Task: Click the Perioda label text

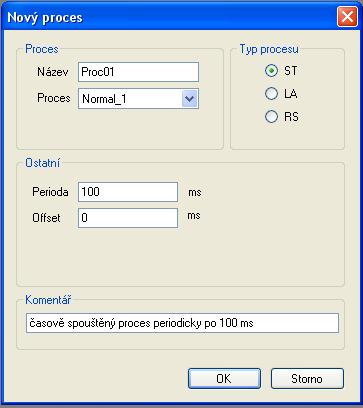Action: coord(50,192)
